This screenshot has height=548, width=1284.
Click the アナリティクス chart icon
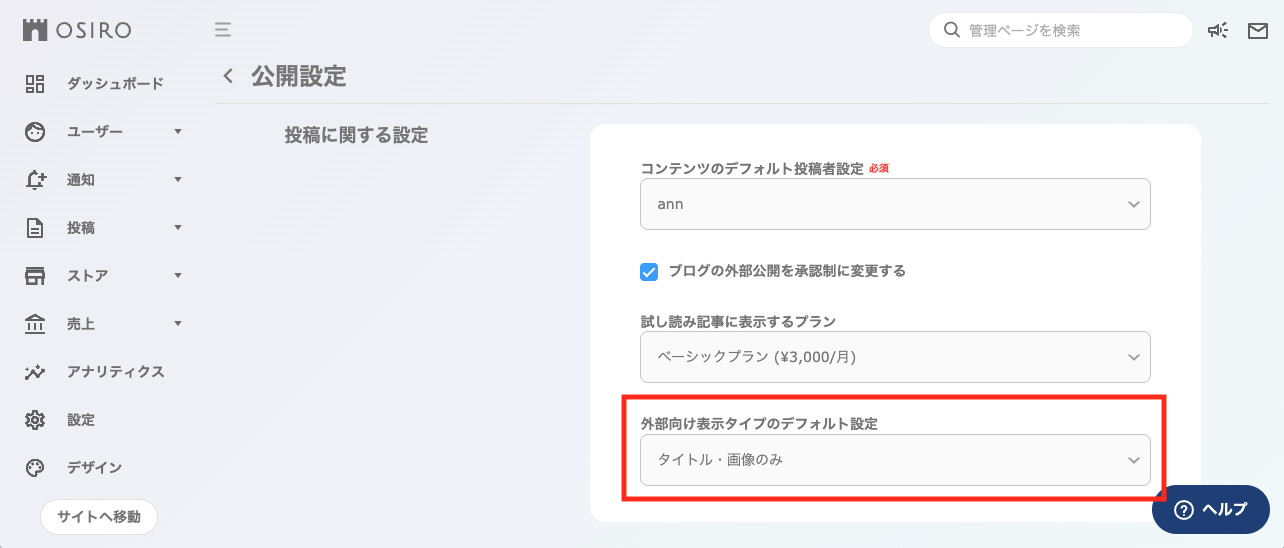35,372
